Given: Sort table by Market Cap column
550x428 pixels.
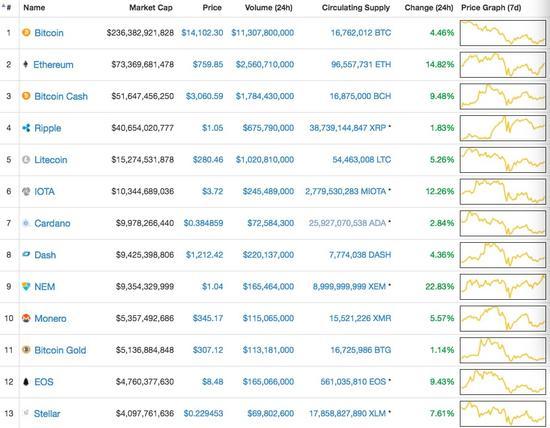Looking at the screenshot, I should (151, 8).
